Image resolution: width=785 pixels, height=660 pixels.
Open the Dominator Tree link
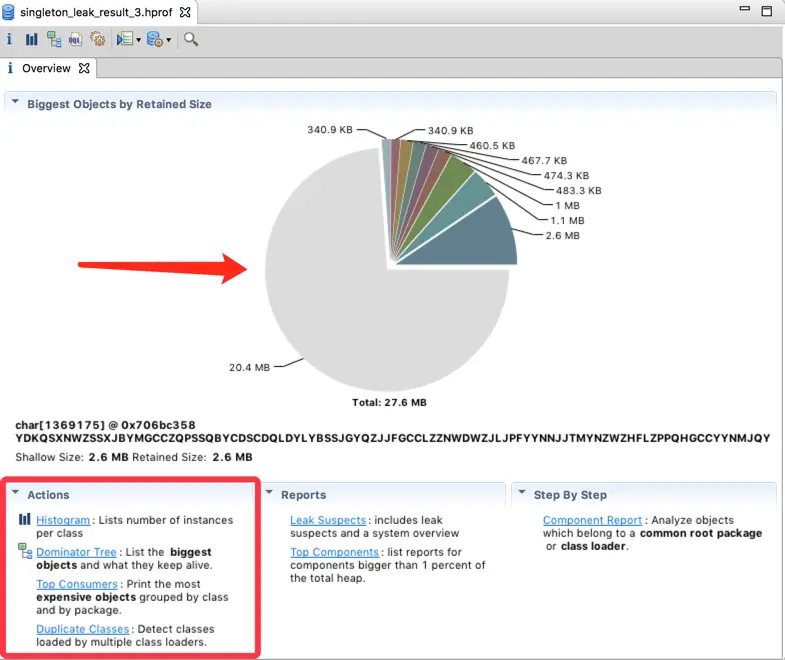point(76,552)
